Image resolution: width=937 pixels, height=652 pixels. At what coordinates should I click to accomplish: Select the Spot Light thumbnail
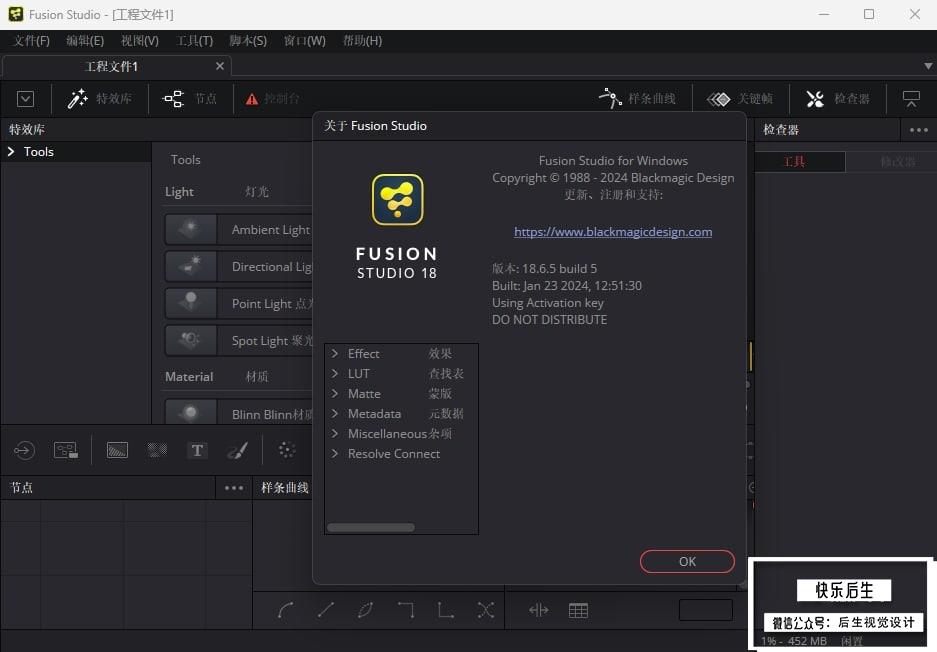[x=191, y=341]
